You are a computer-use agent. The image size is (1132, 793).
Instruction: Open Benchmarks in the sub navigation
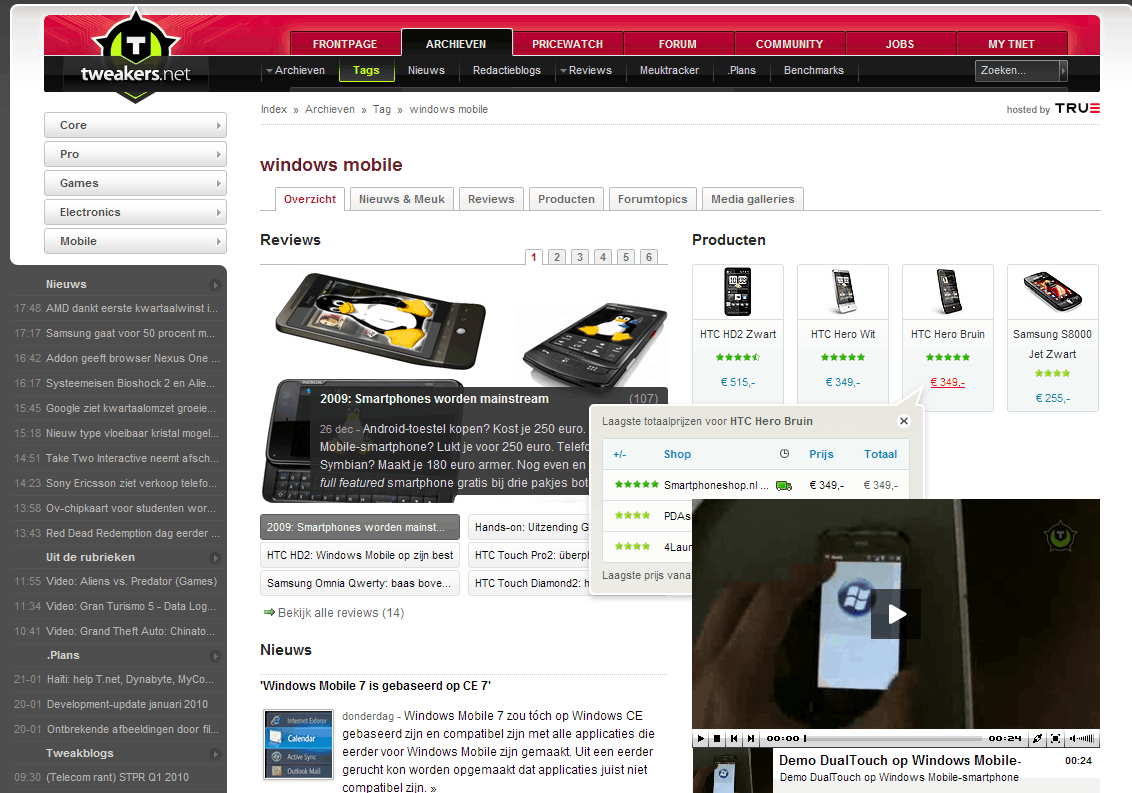coord(814,70)
